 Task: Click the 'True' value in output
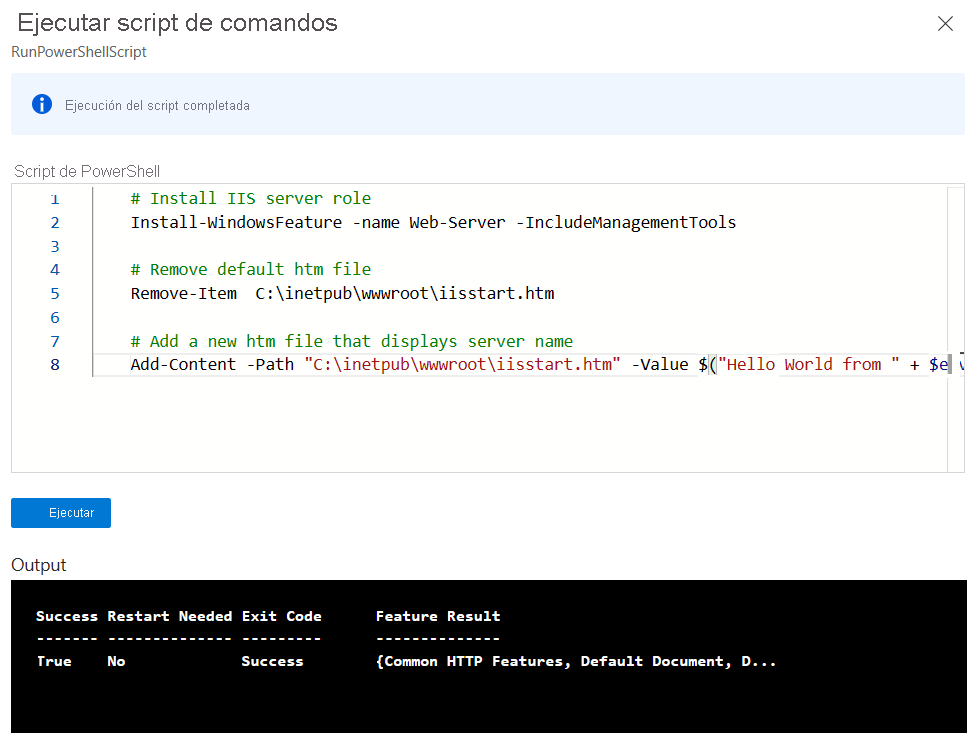coord(54,661)
